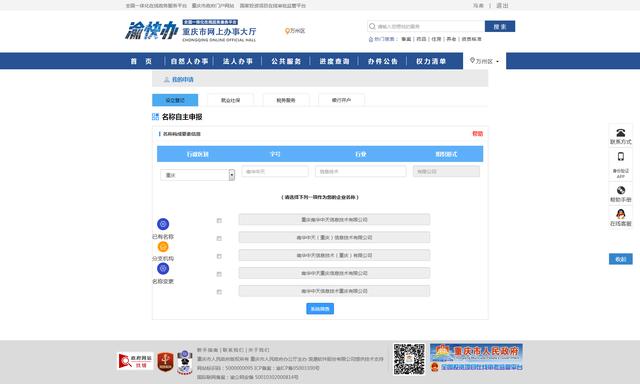The image size is (640, 384).
Task: Open the 我的申请 link
Action: pyautogui.click(x=182, y=80)
